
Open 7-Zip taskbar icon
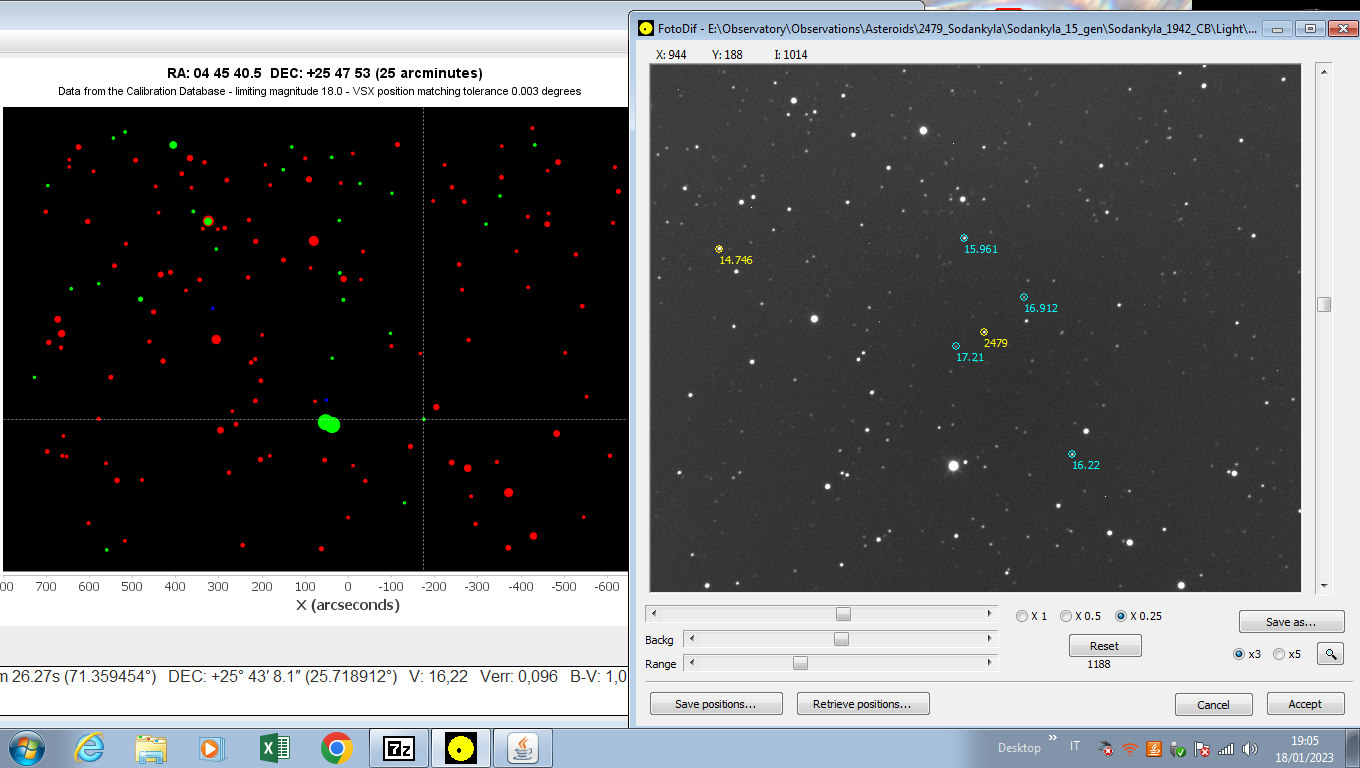click(x=399, y=748)
